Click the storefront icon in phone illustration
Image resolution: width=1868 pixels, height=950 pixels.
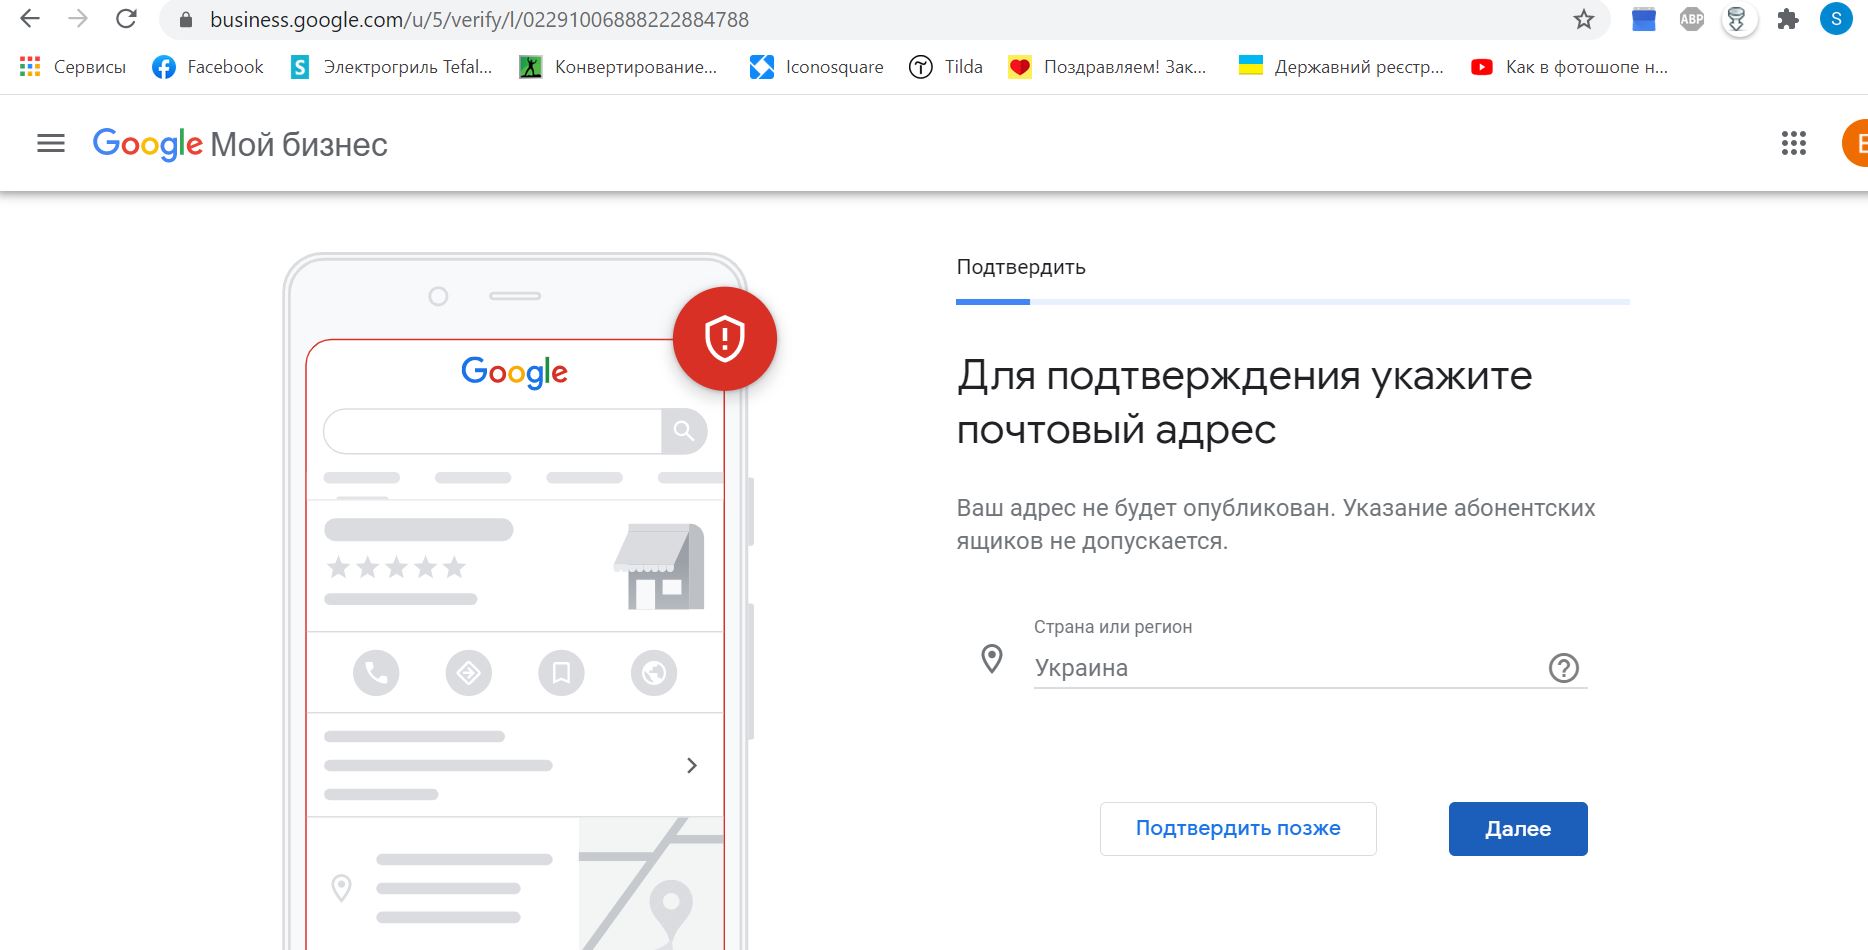tap(659, 566)
